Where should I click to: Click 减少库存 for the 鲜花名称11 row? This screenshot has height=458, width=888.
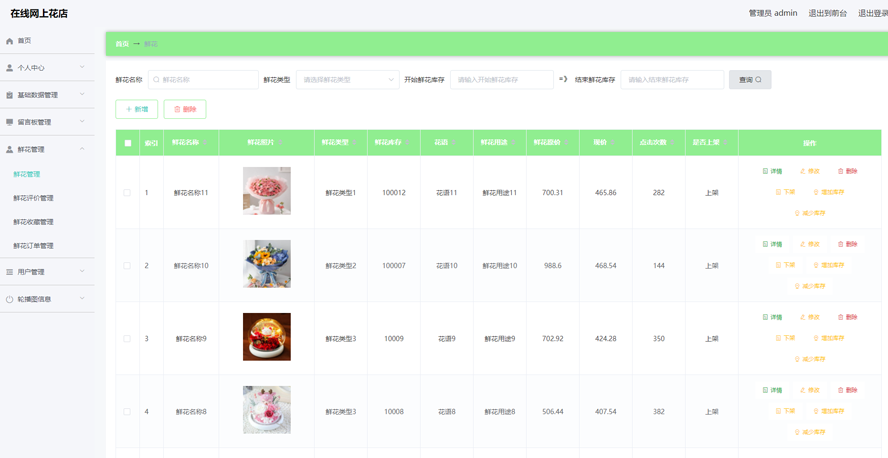tap(810, 213)
